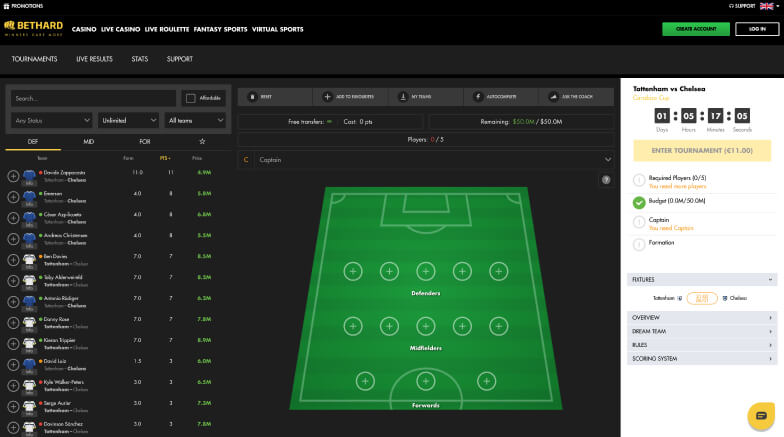The height and width of the screenshot is (437, 784).
Task: Click the Ask the Coach icon
Action: [x=553, y=96]
